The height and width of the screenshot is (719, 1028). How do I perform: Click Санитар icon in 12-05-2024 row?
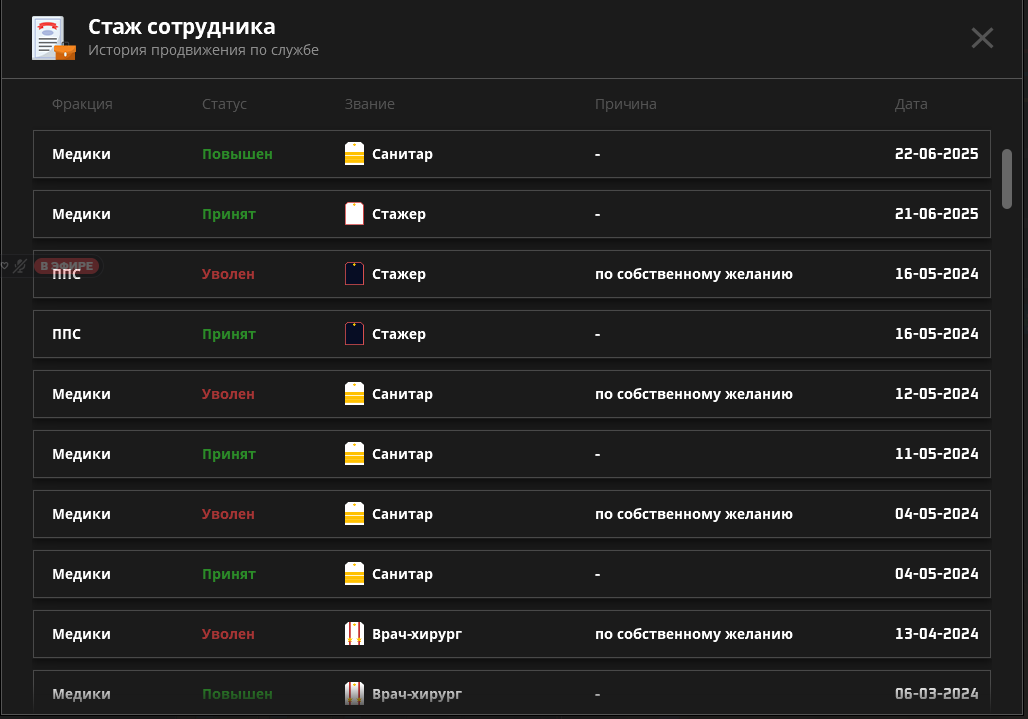(354, 394)
